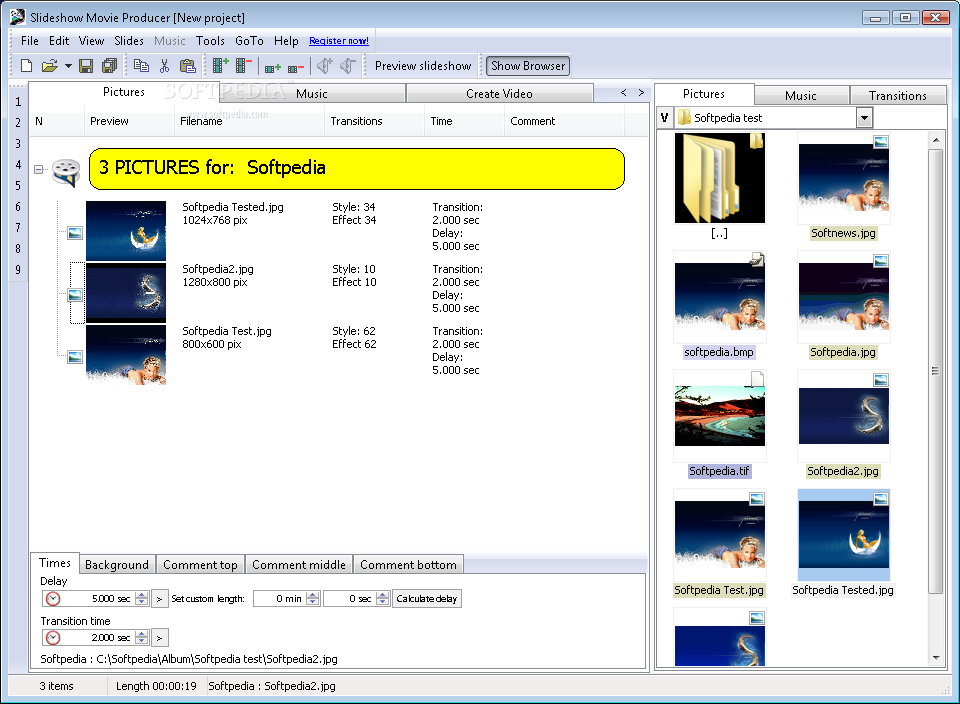Open the Comment middle tab

[x=299, y=564]
